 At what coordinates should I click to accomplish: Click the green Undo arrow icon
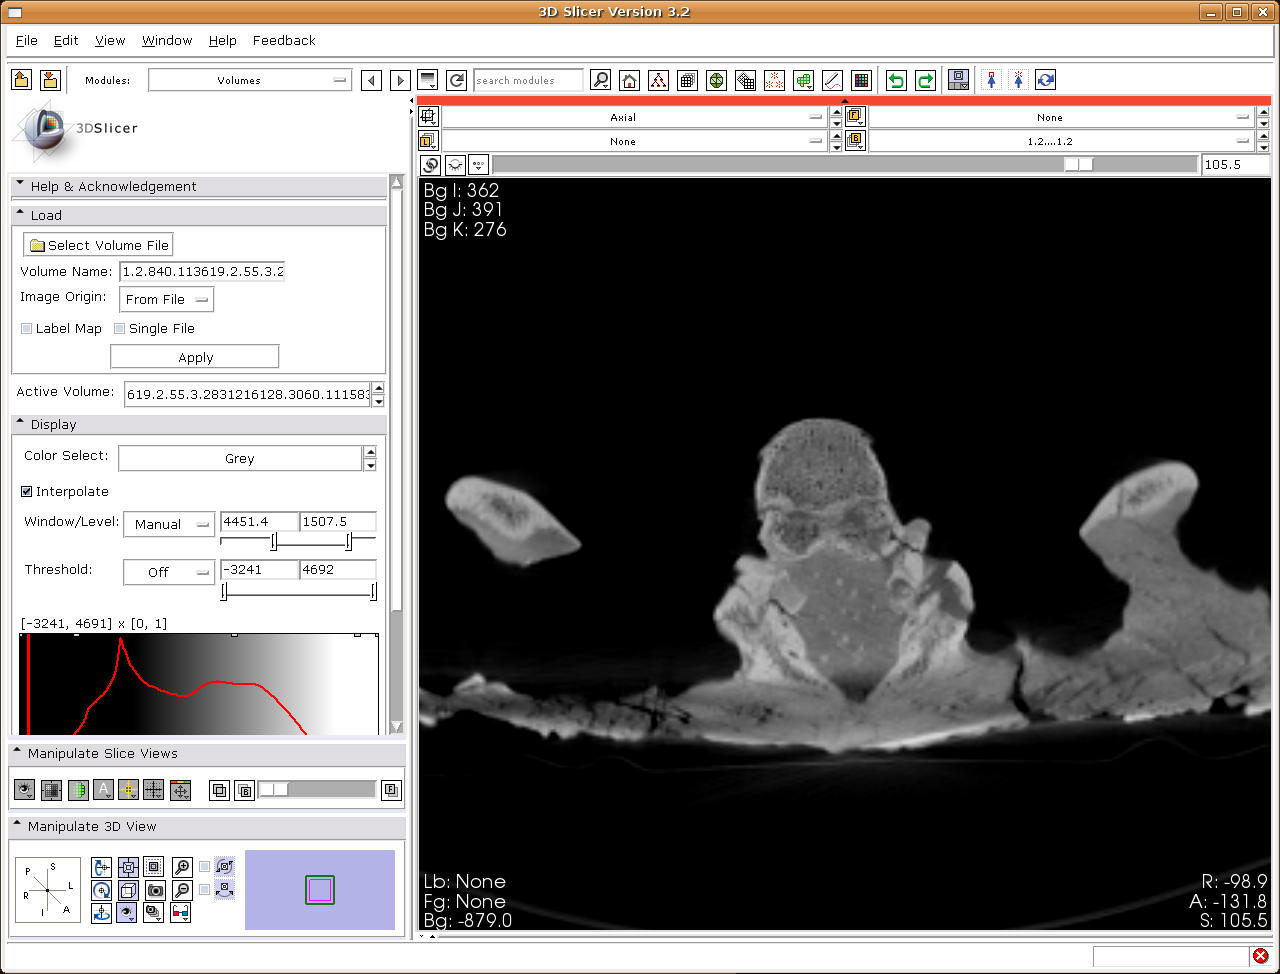coord(896,80)
